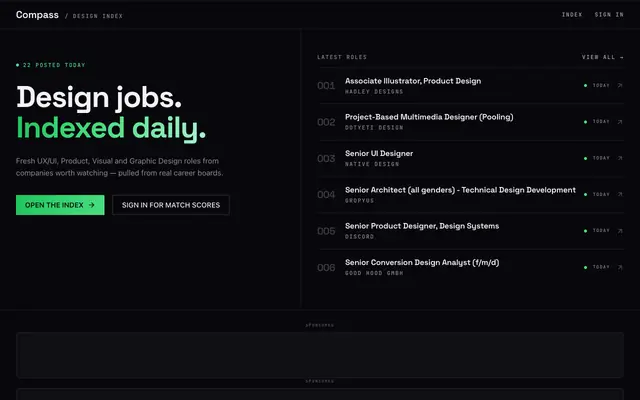The height and width of the screenshot is (400, 640).
Task: Click the HADLEY DESIGNS company name
Action: pos(374,92)
